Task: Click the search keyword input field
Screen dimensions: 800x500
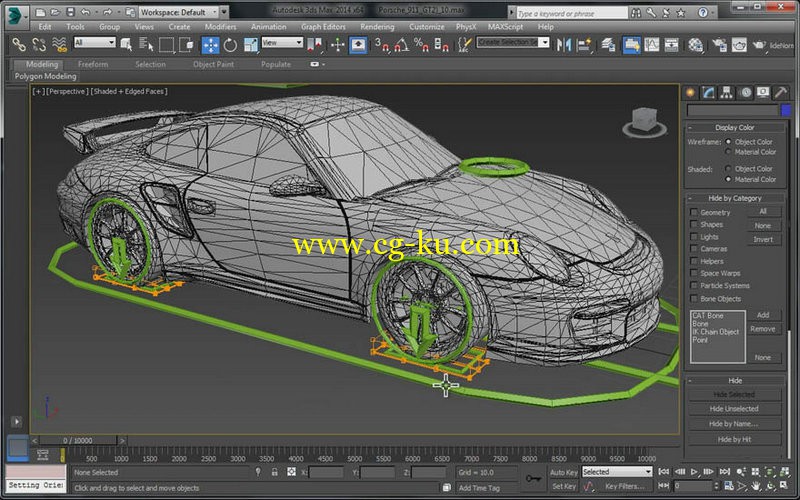Action: [572, 13]
